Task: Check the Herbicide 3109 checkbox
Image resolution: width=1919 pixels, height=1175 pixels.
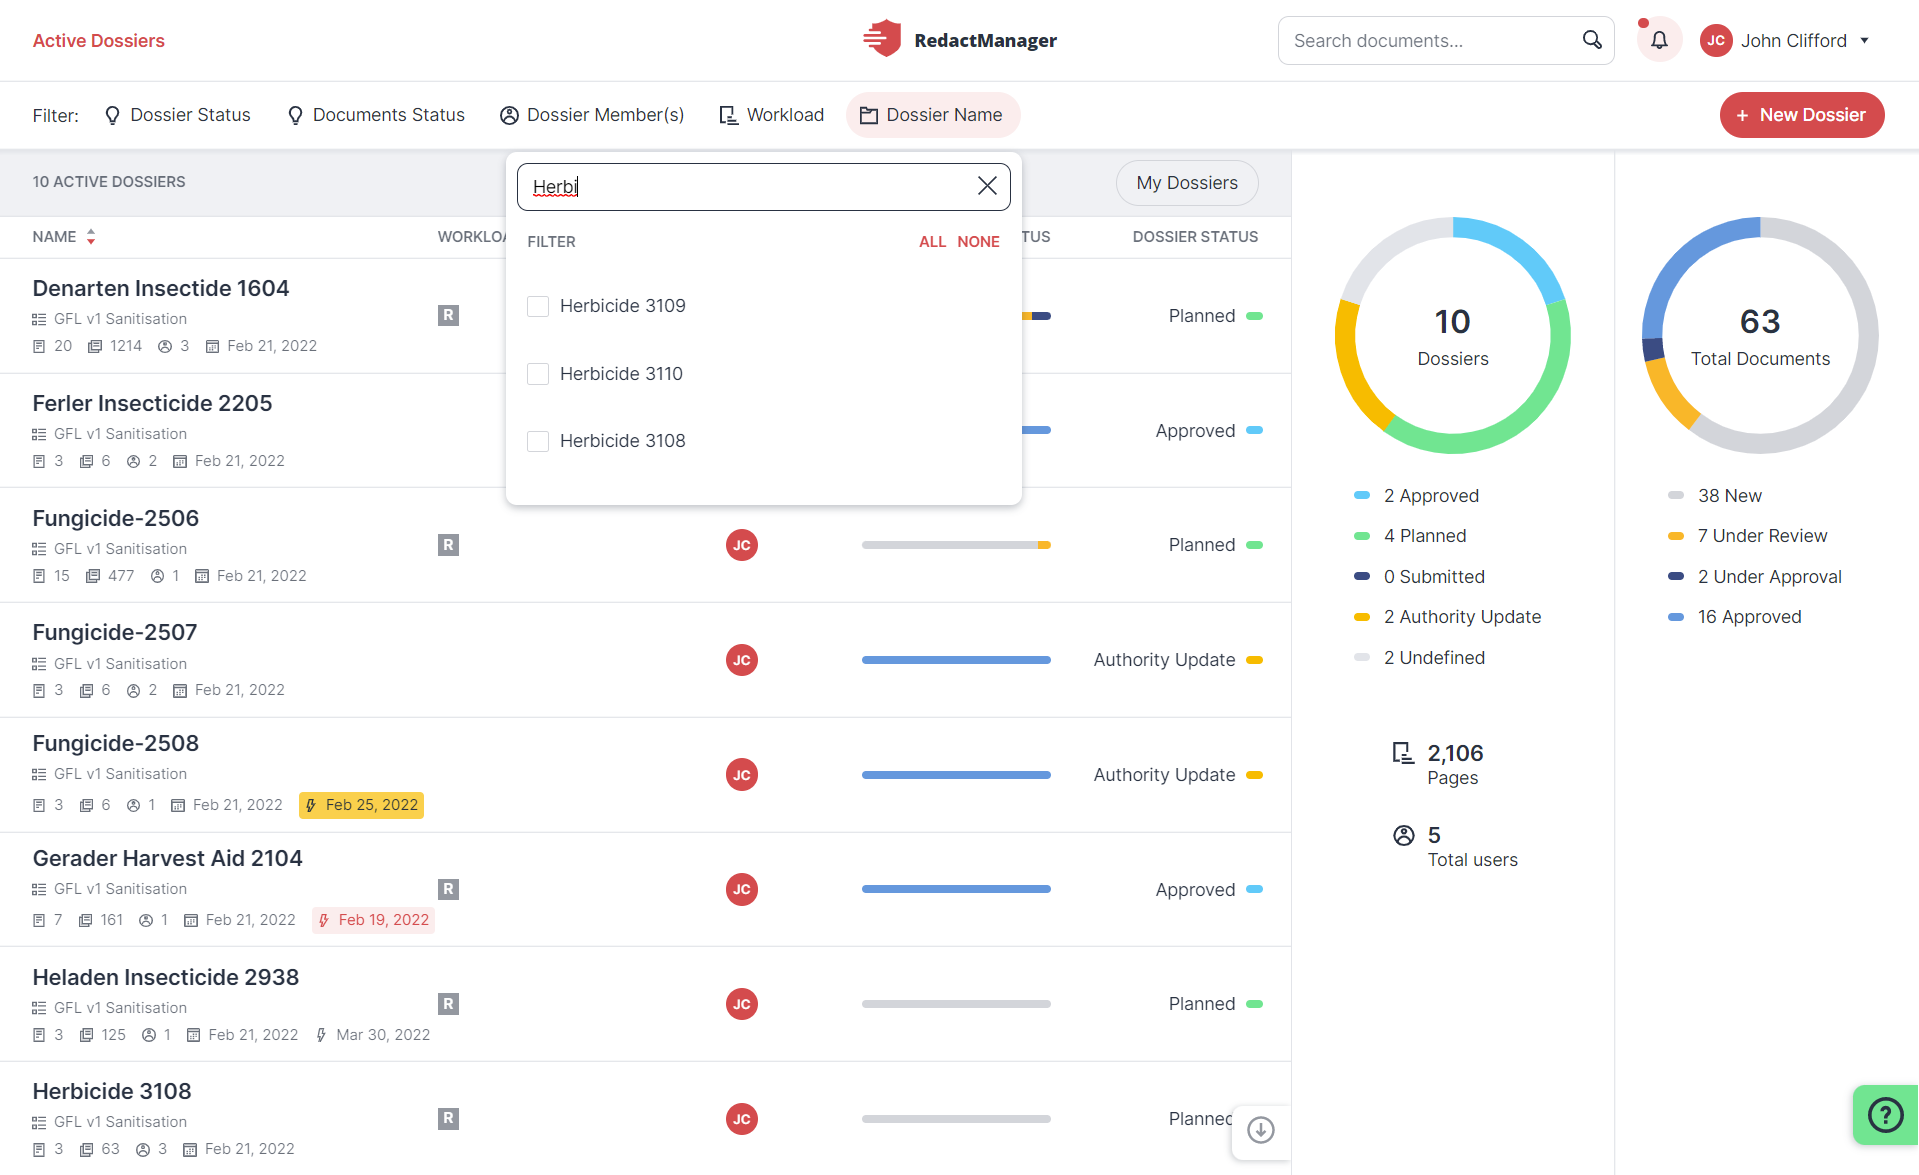Action: [x=538, y=306]
